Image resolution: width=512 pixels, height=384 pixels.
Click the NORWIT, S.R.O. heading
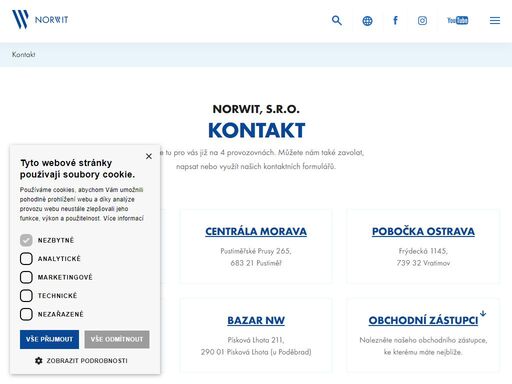(256, 109)
